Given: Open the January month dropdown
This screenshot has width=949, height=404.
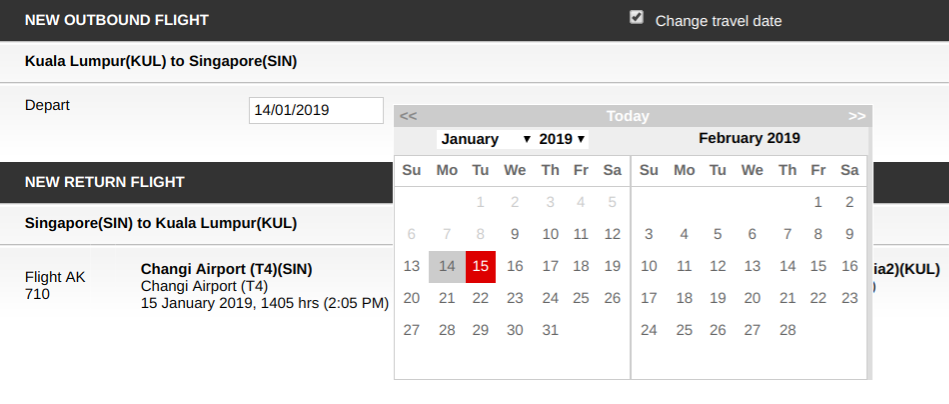Looking at the screenshot, I should tap(486, 139).
